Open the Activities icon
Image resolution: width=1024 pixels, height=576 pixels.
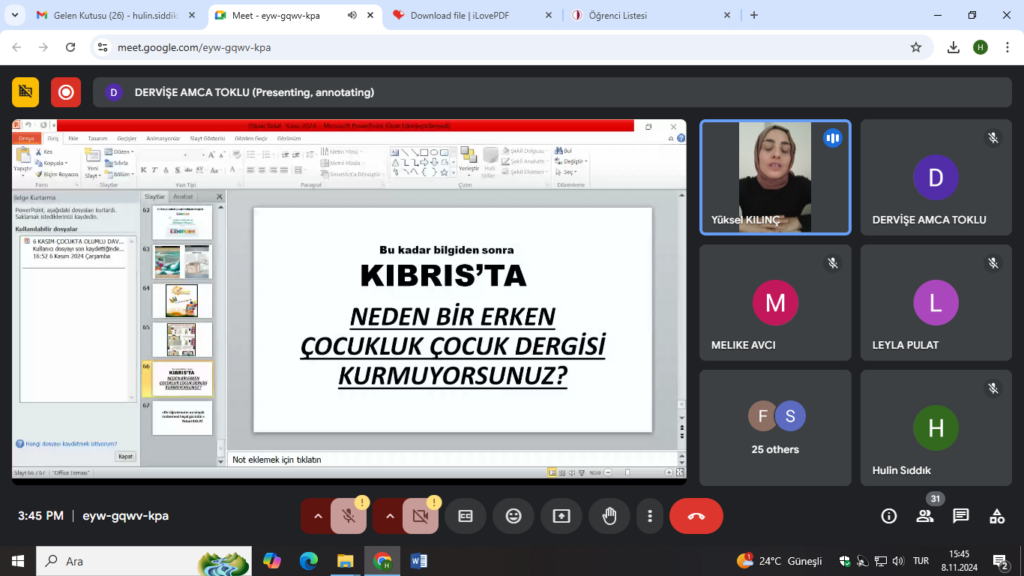point(997,516)
